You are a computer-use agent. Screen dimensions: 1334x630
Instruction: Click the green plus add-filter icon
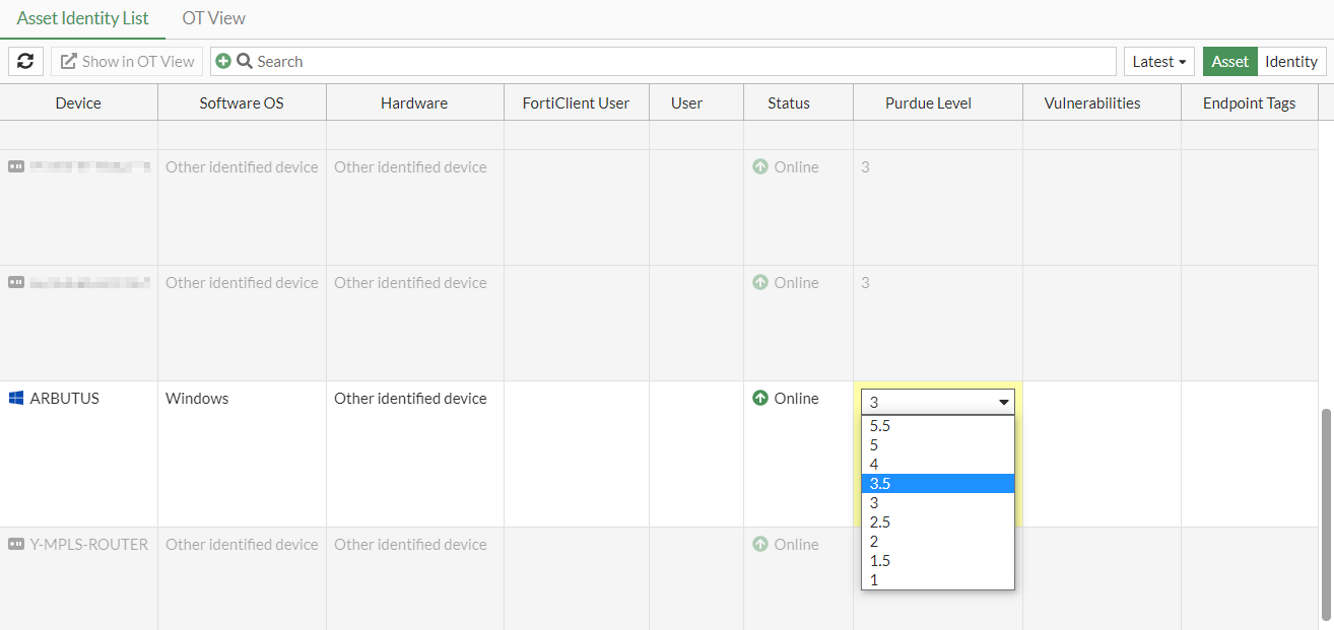pyautogui.click(x=223, y=61)
